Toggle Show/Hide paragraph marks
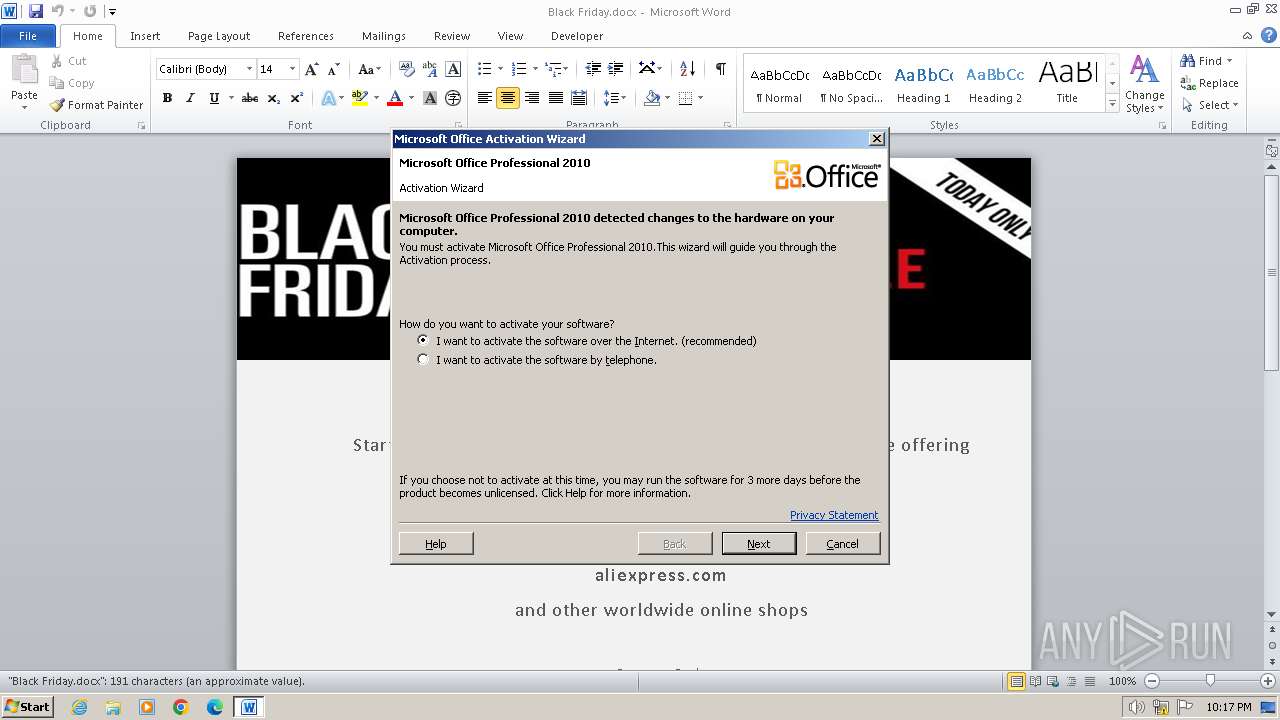 pyautogui.click(x=720, y=69)
